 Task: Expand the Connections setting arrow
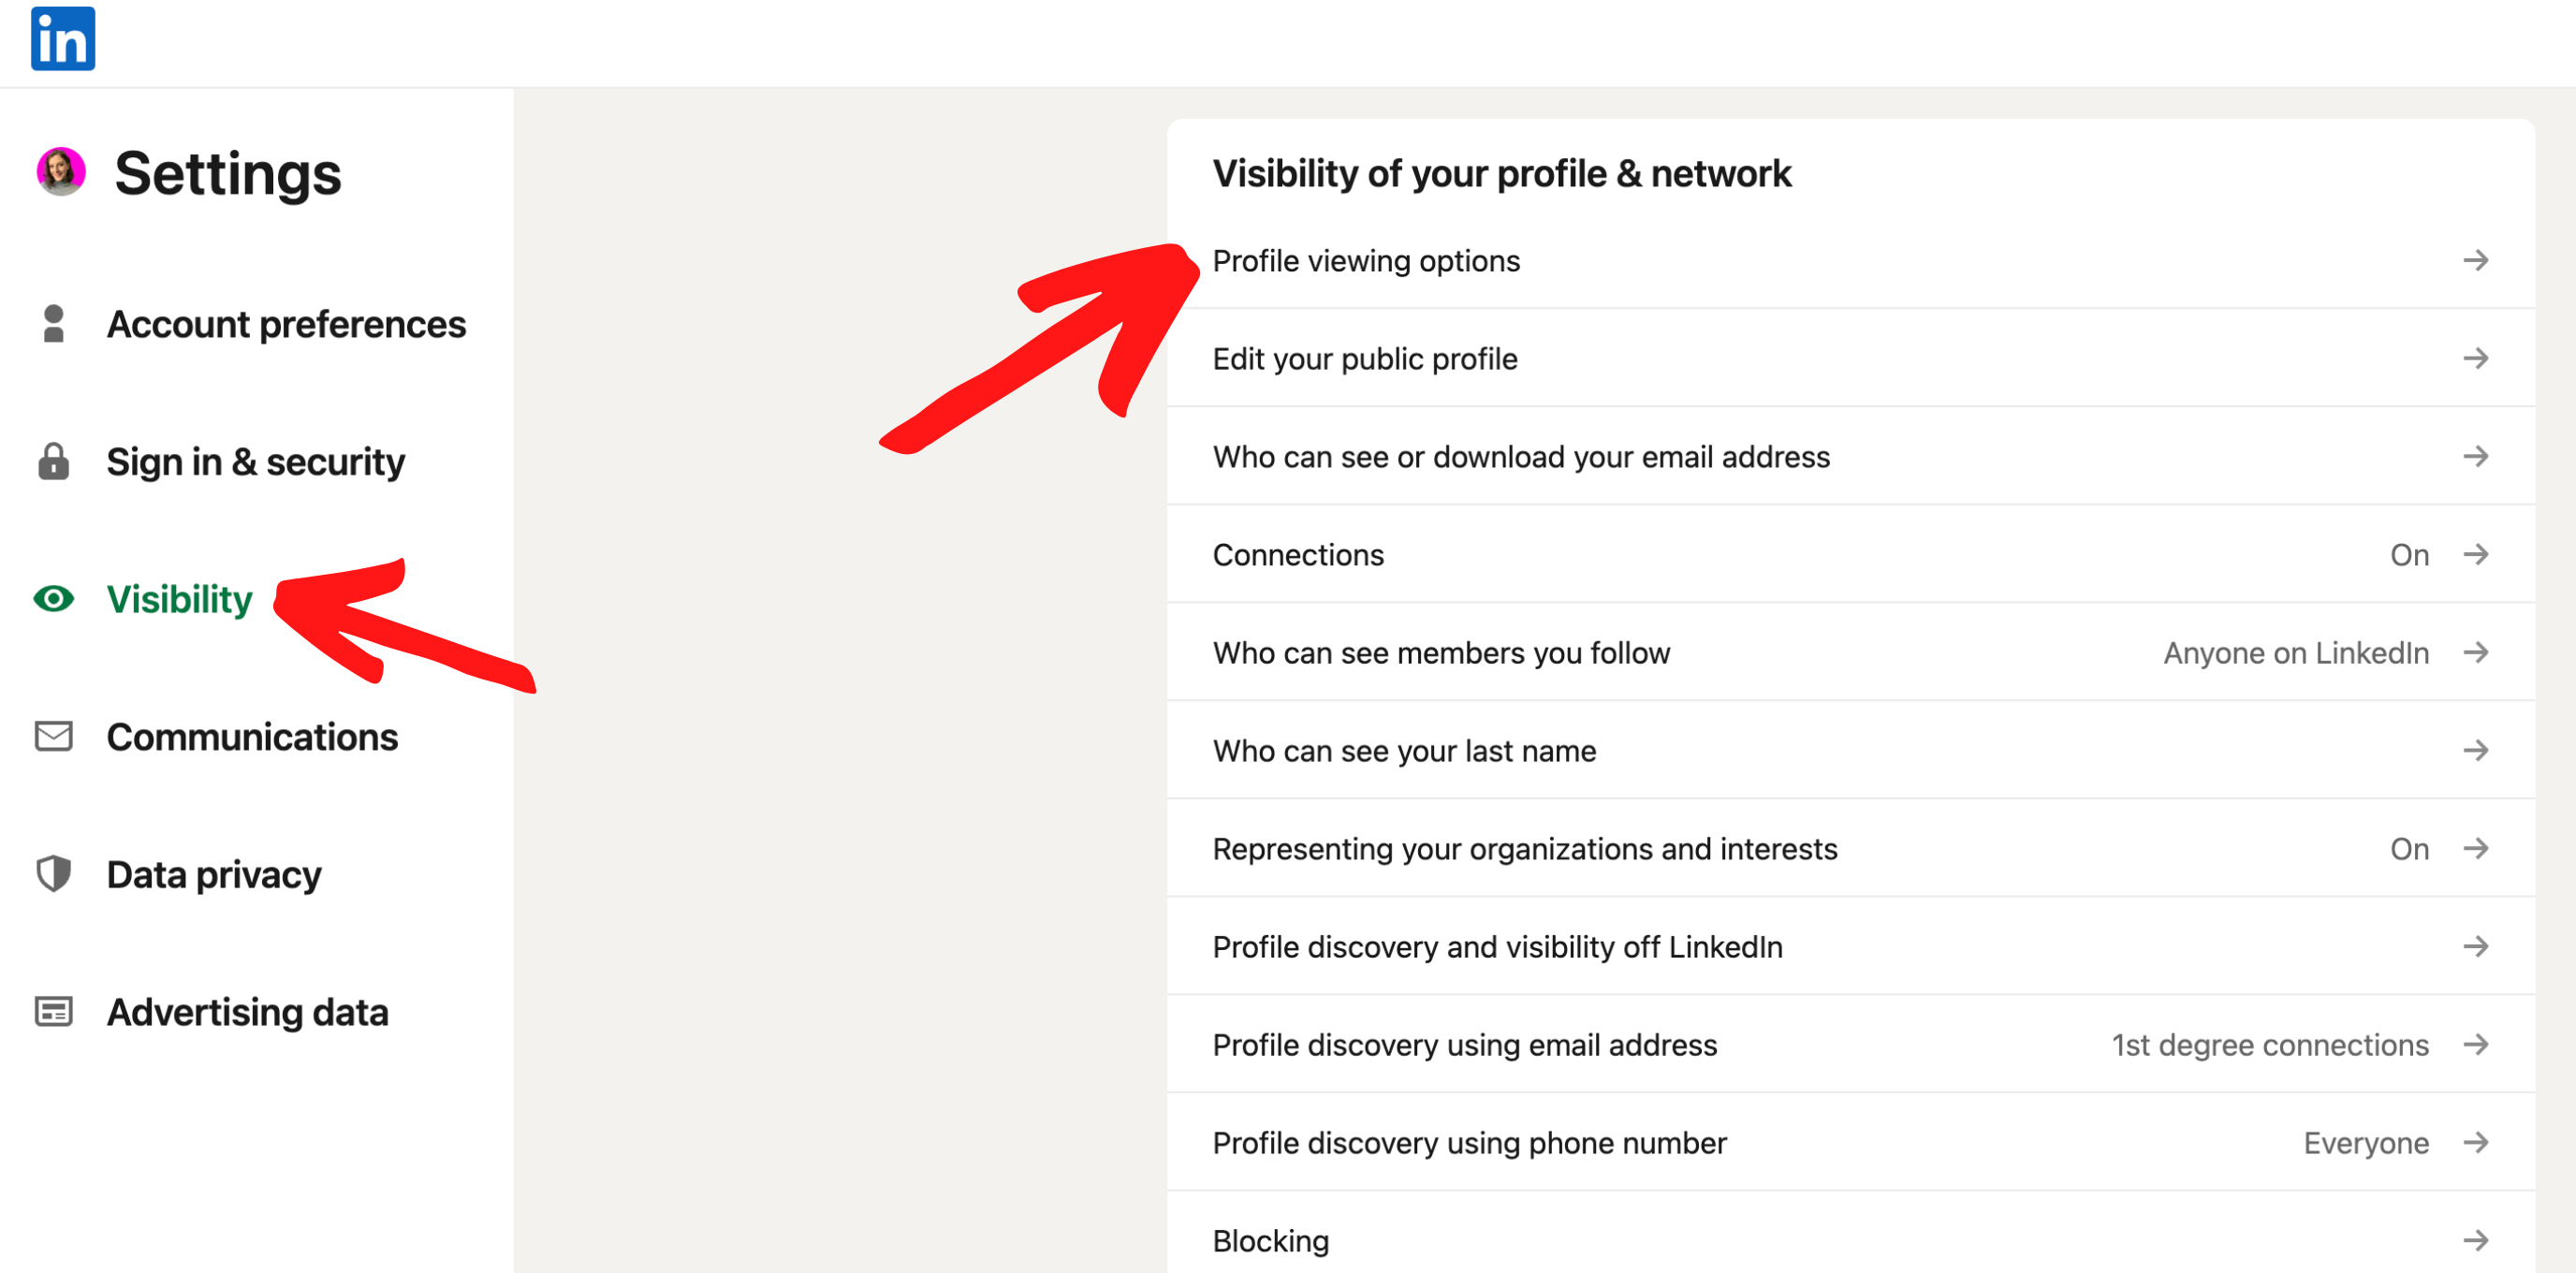point(2477,554)
